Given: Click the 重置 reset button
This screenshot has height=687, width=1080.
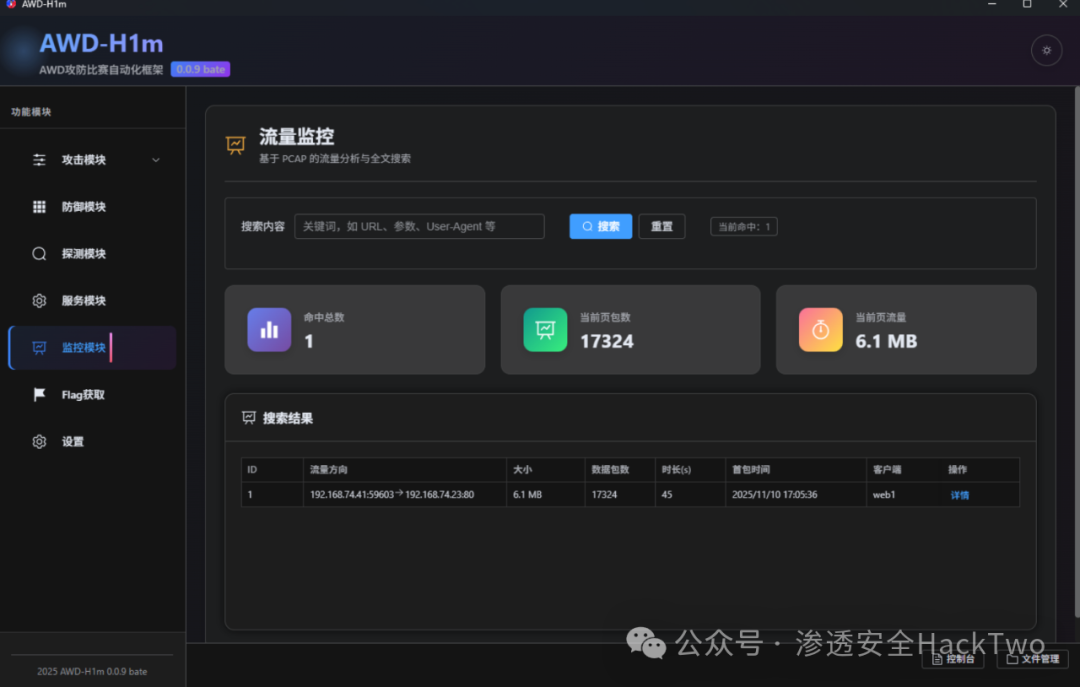Looking at the screenshot, I should tap(661, 226).
